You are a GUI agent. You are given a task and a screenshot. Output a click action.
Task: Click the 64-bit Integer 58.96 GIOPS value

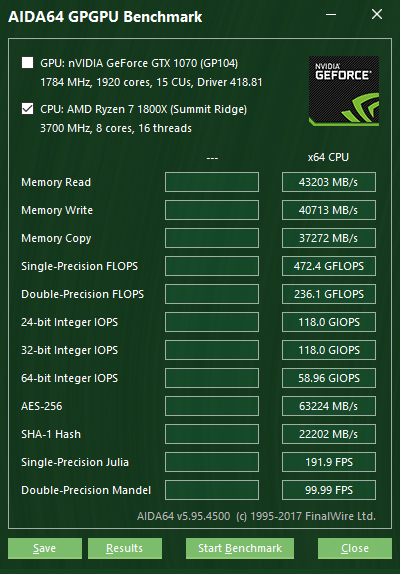point(329,378)
